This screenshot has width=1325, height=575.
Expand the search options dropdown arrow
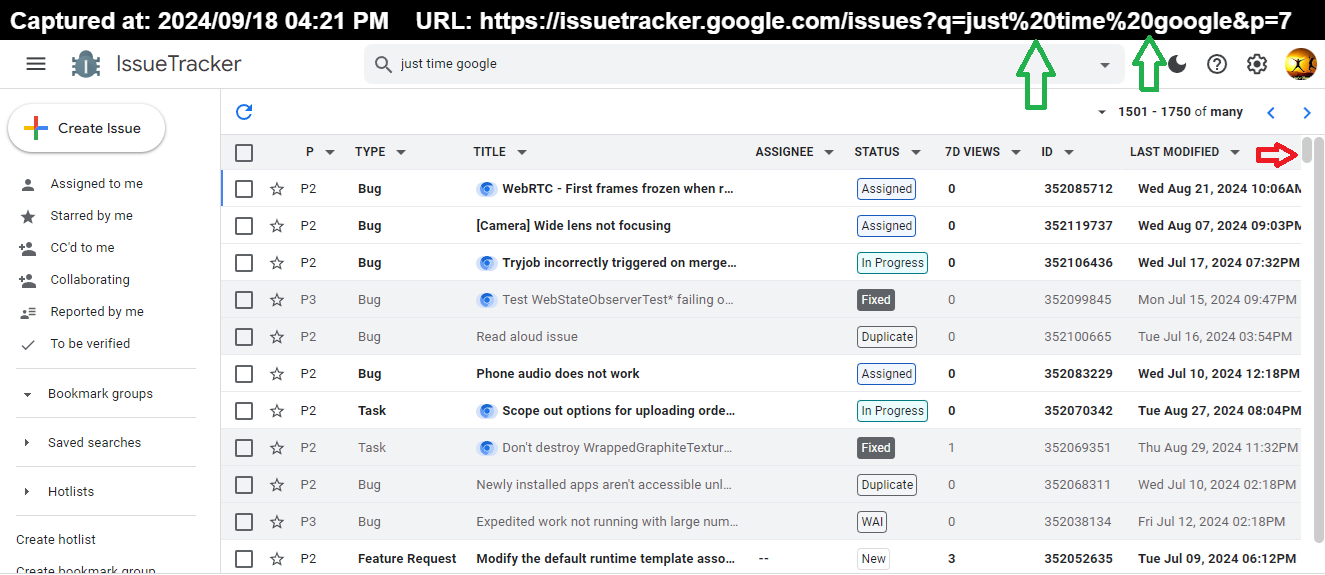(1105, 65)
